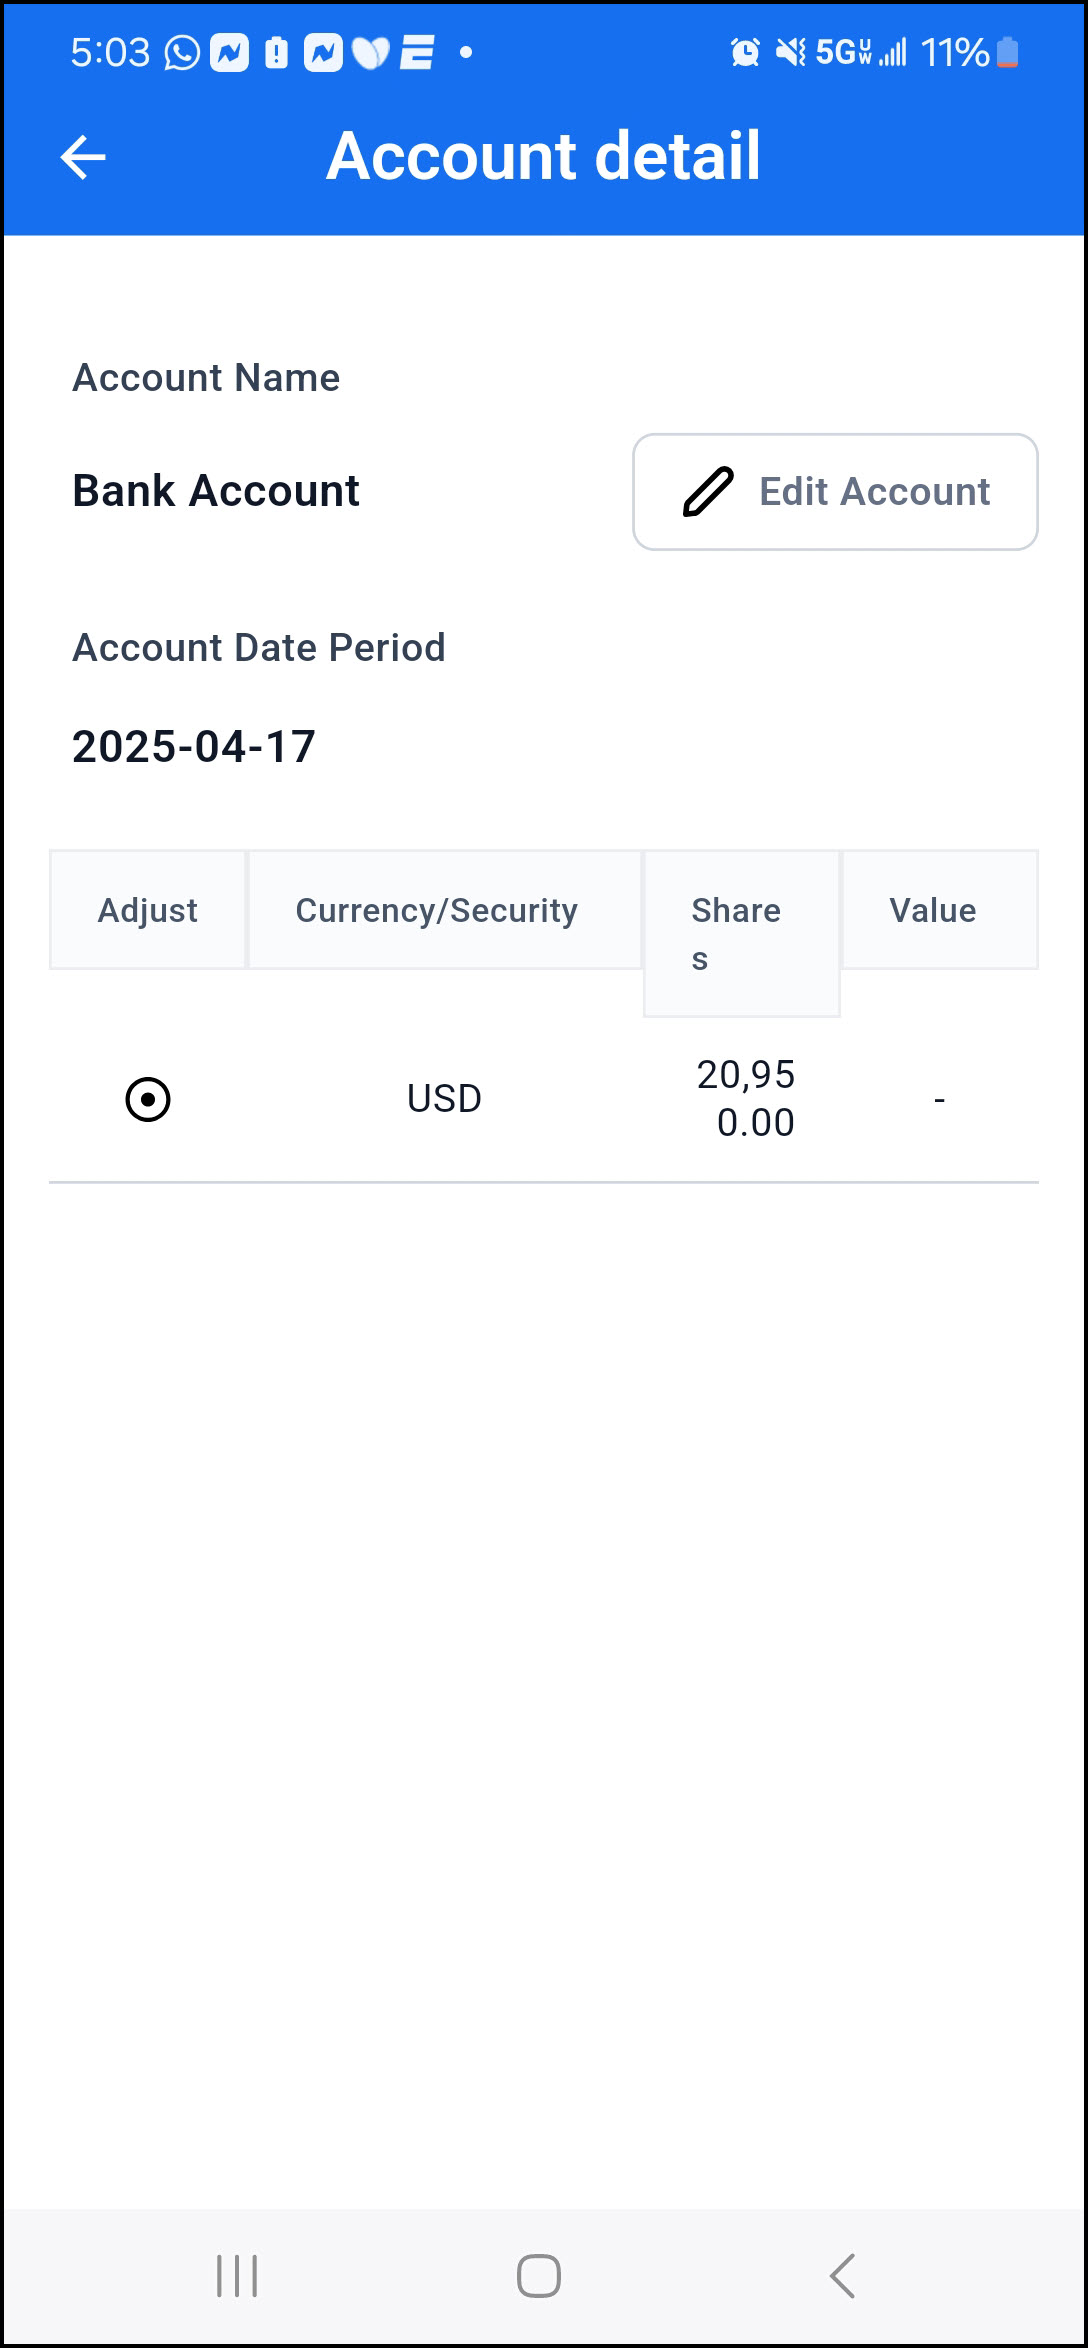The height and width of the screenshot is (2348, 1088).
Task: Tap the heart notification icon
Action: click(x=370, y=52)
